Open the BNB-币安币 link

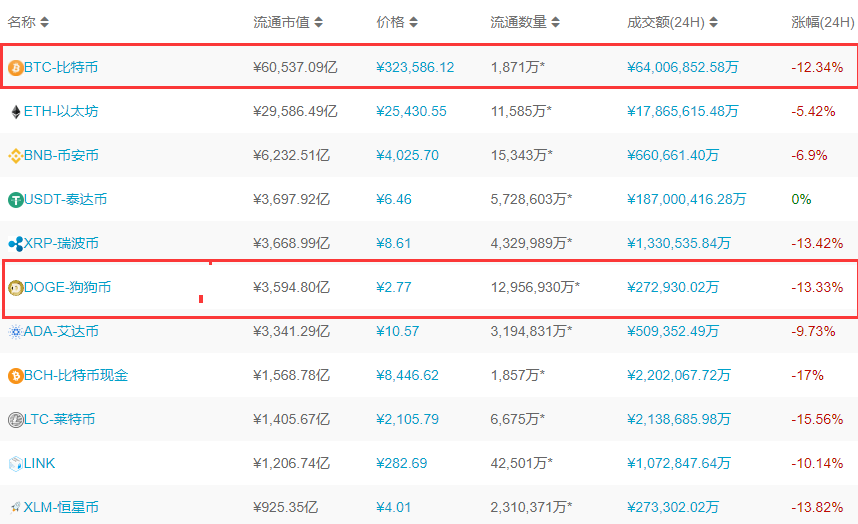(61, 155)
